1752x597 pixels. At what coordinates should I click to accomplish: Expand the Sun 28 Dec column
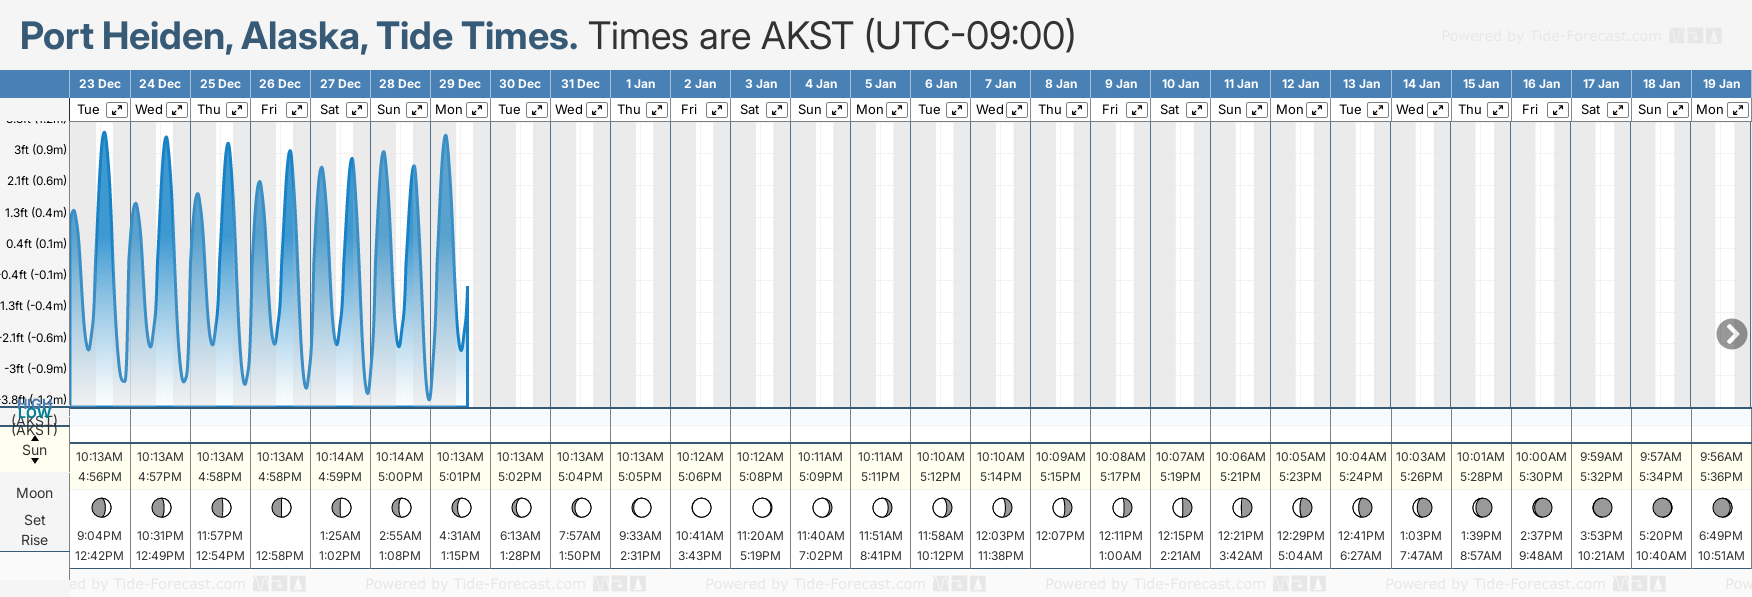[x=417, y=110]
